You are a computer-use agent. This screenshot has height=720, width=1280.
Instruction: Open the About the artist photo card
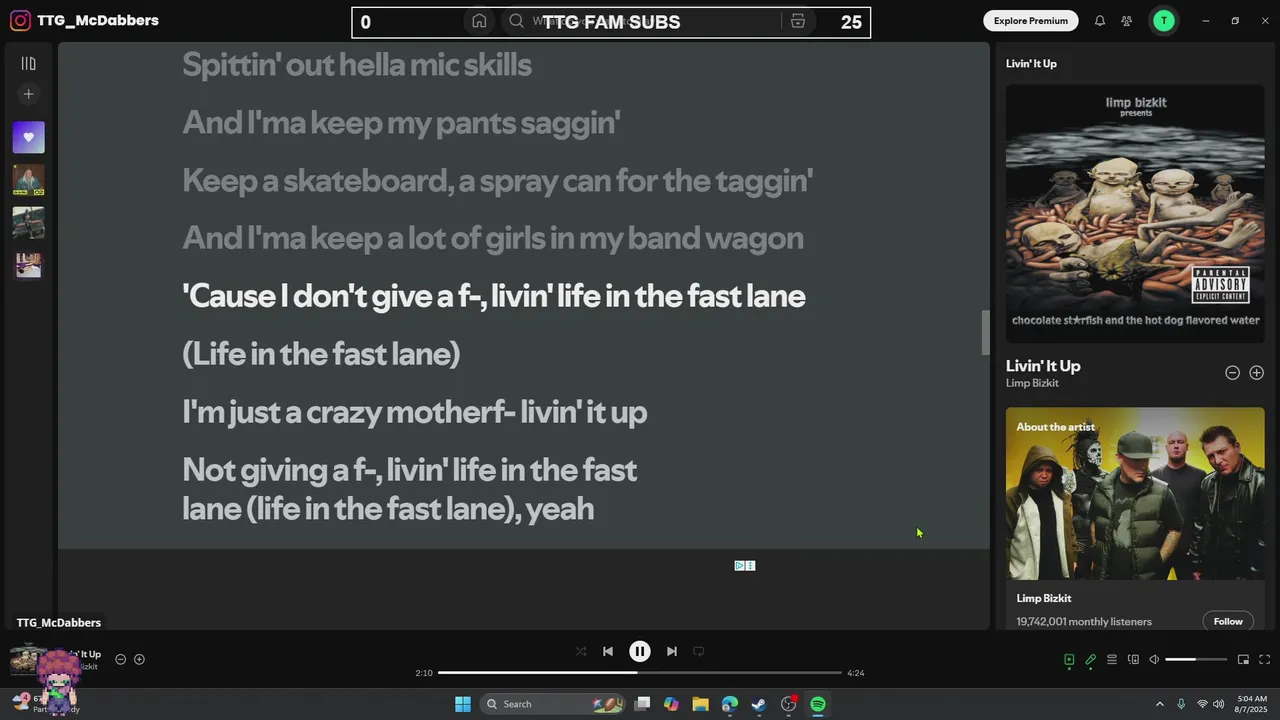pos(1135,493)
